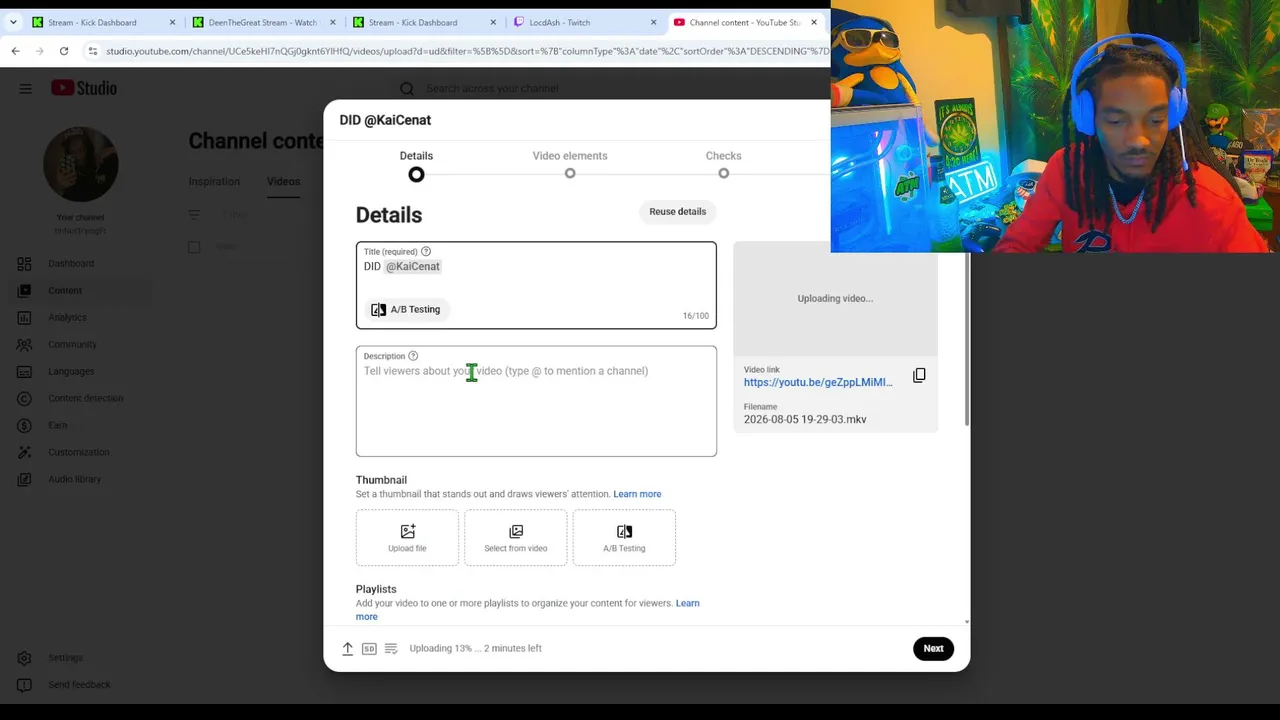Viewport: 1280px width, 720px height.
Task: Open the channel avatar picture
Action: pyautogui.click(x=80, y=164)
